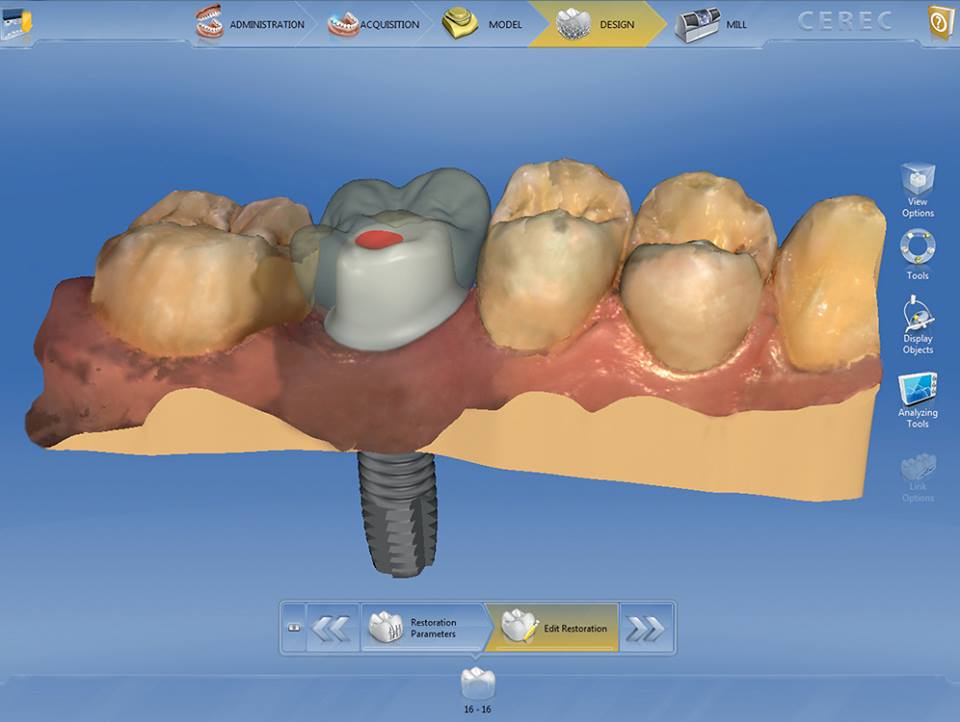This screenshot has height=722, width=960.
Task: Click the red screw channel marking
Action: tap(379, 239)
